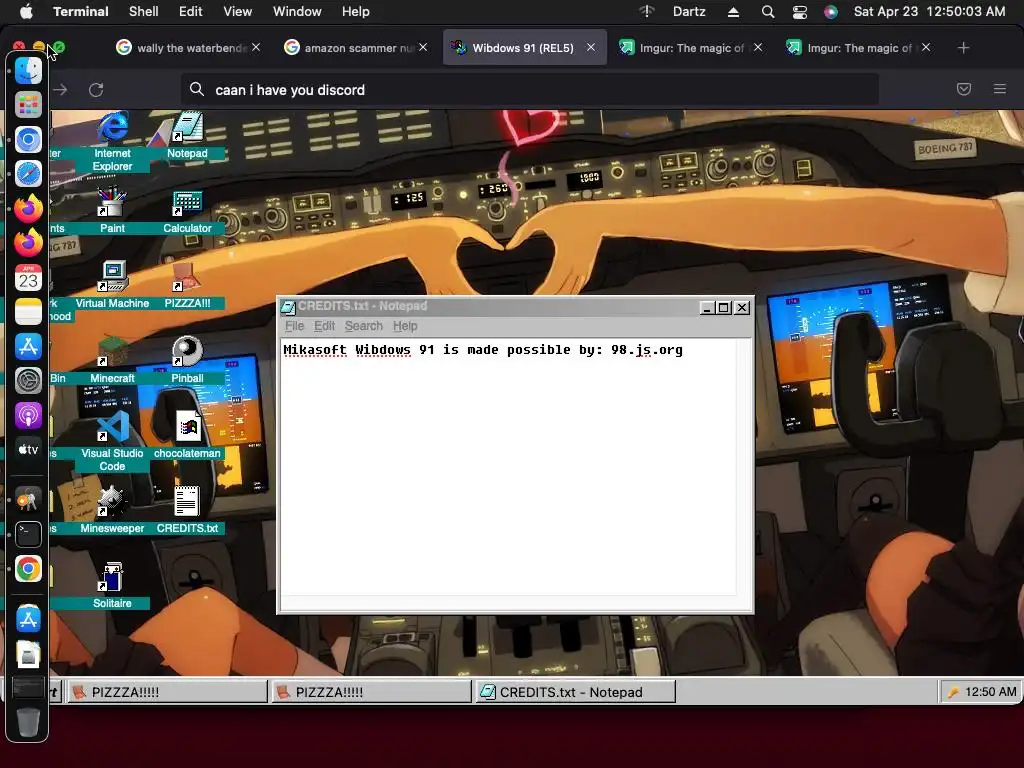Screen dimensions: 1024x768
Task: Open Launchpad in the dock
Action: click(28, 104)
